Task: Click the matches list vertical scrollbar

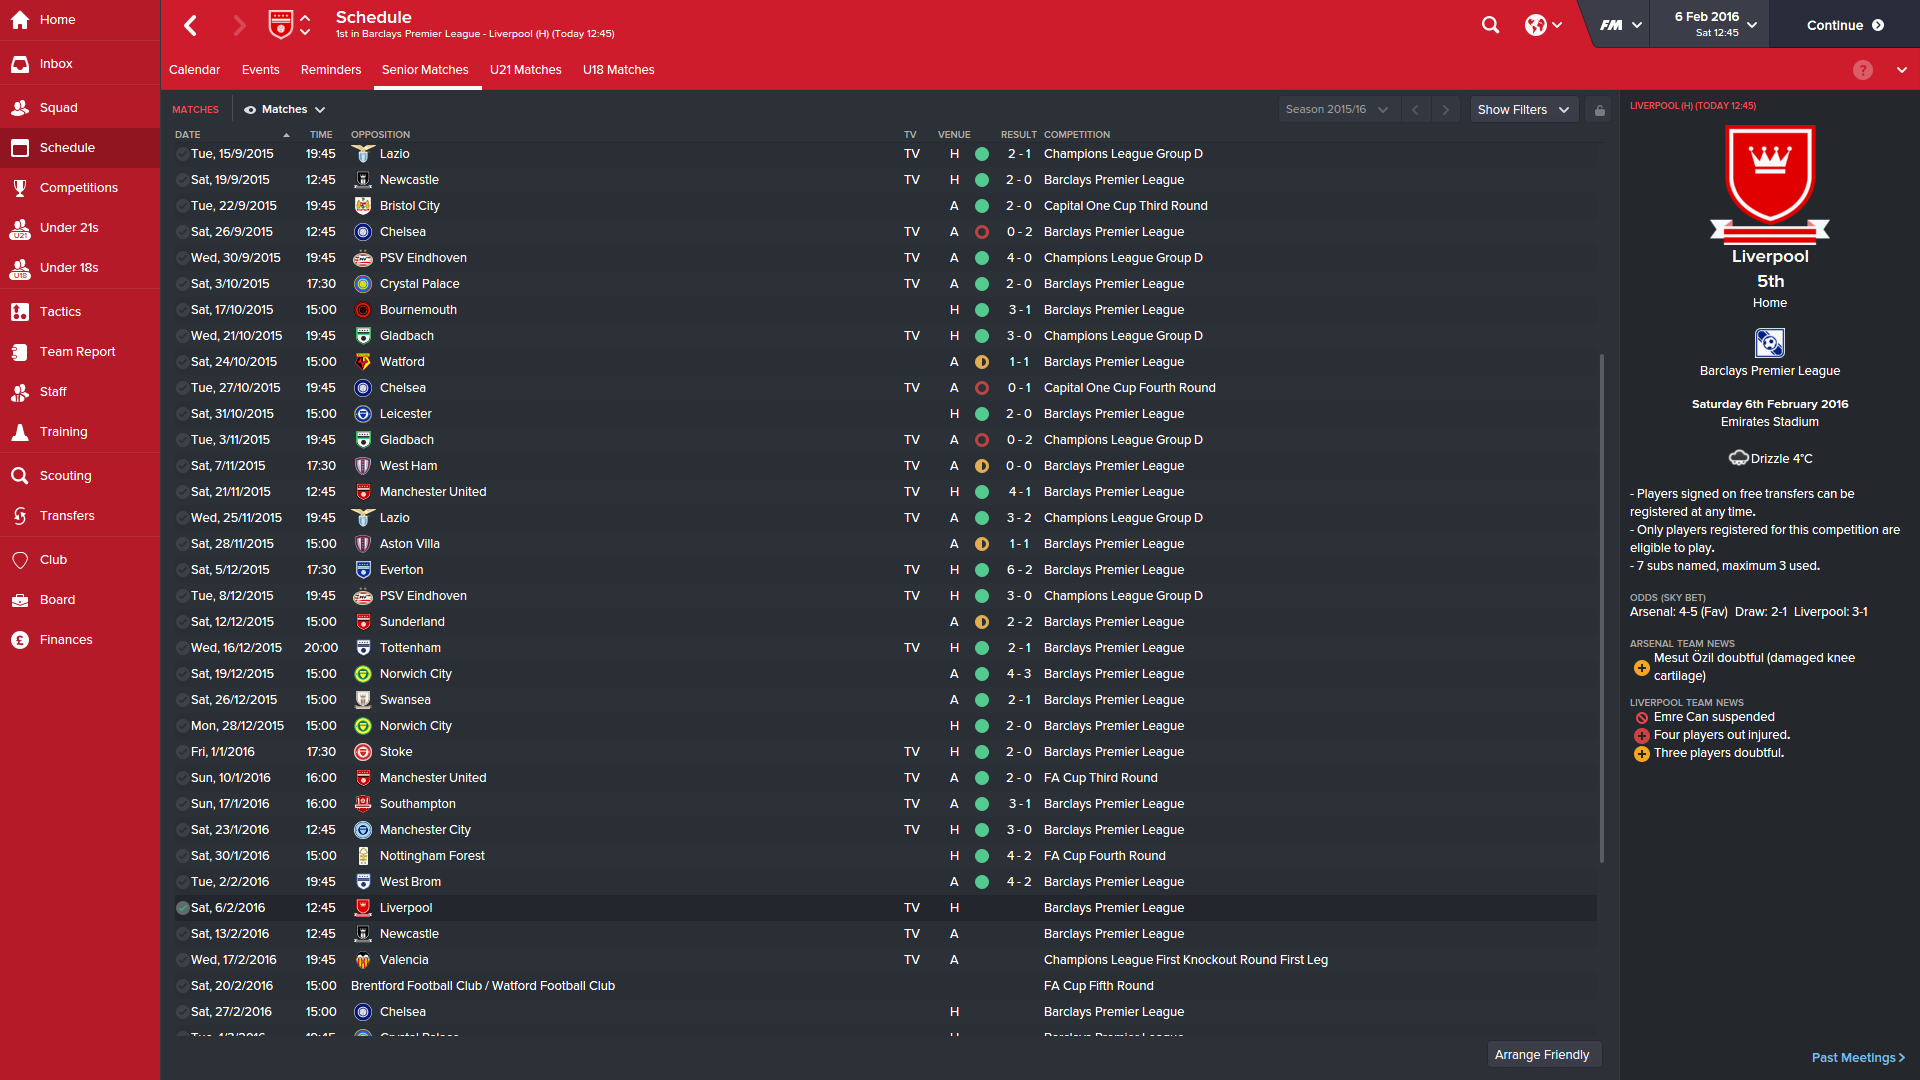Action: [x=1602, y=608]
